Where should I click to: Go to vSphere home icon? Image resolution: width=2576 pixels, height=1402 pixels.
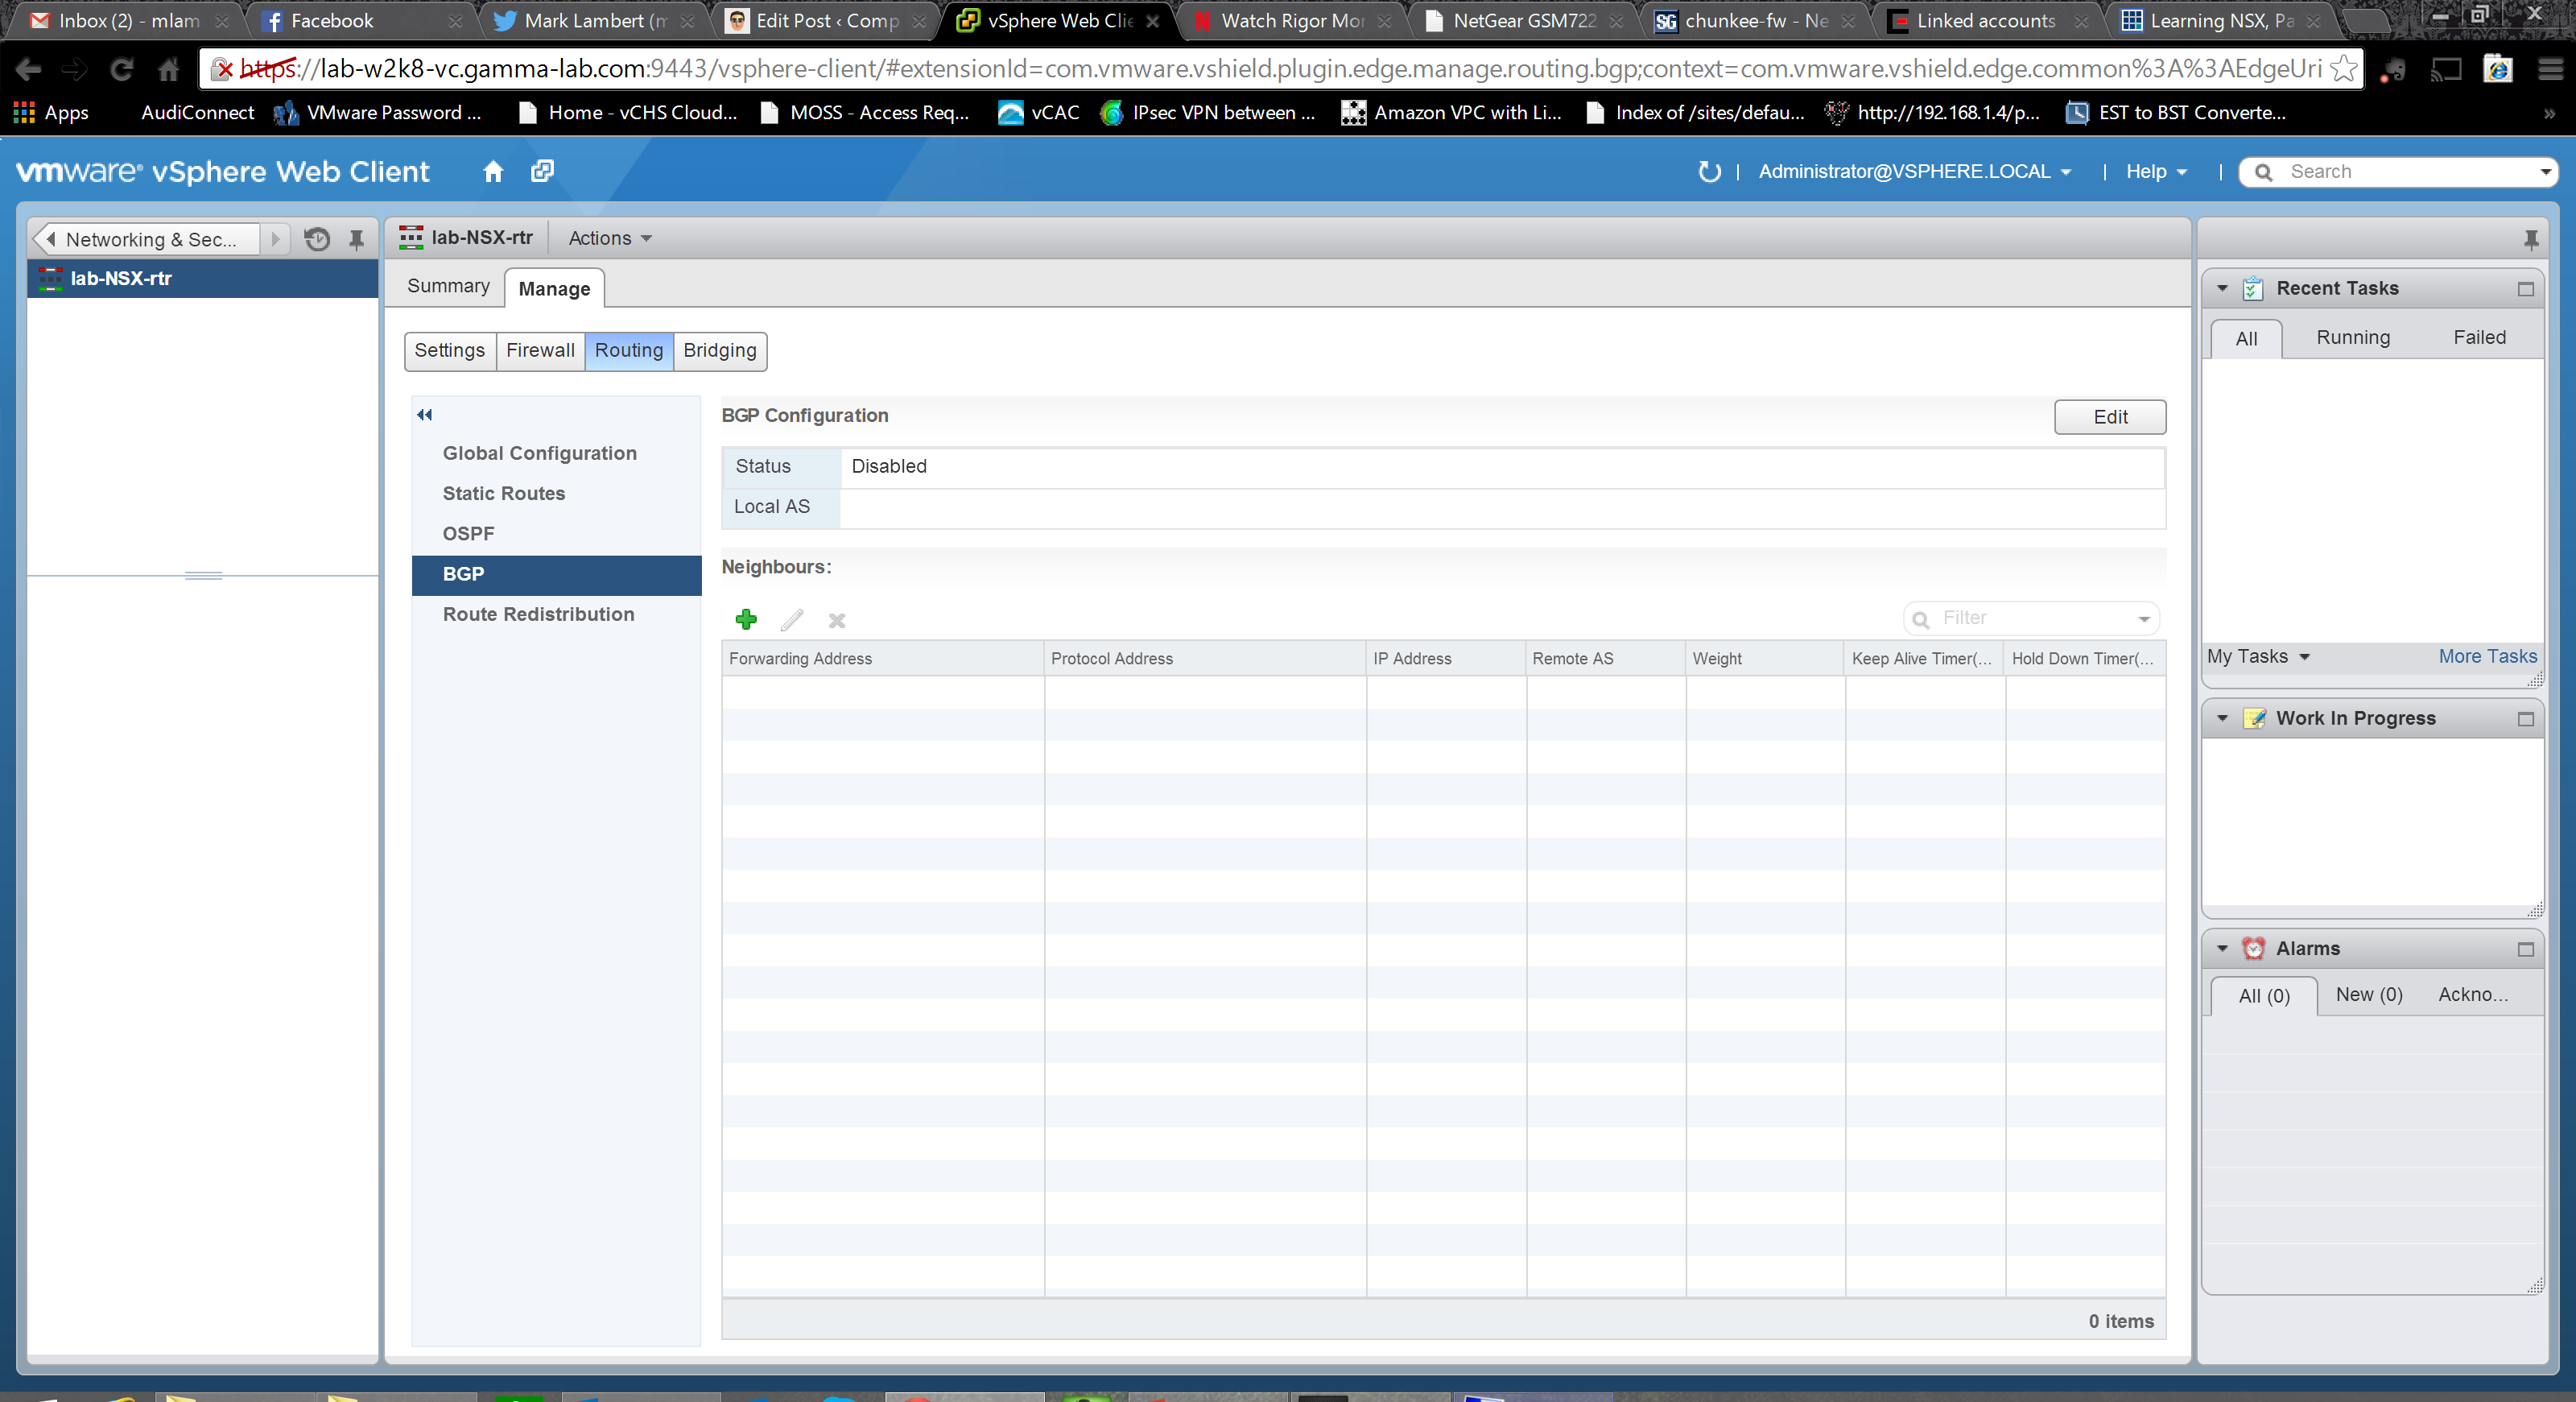click(x=493, y=172)
